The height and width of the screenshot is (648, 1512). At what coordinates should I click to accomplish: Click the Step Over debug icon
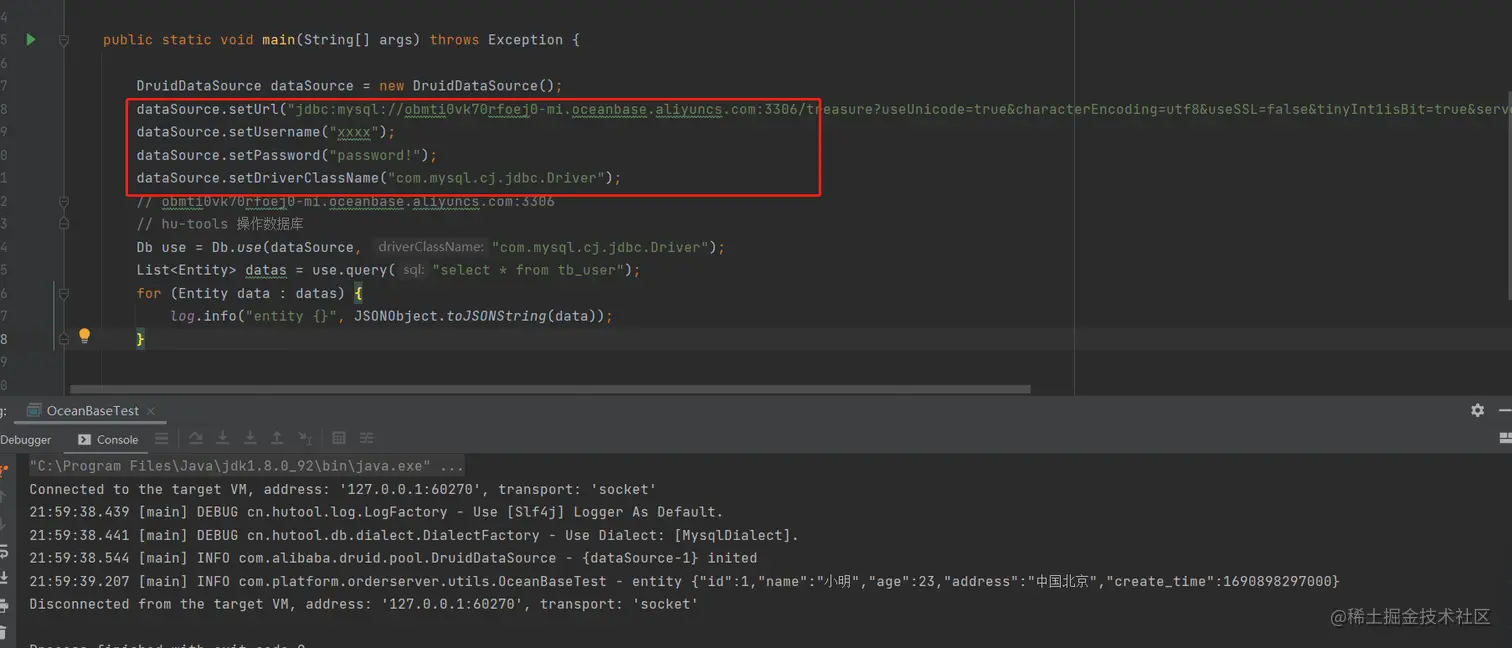(x=196, y=438)
